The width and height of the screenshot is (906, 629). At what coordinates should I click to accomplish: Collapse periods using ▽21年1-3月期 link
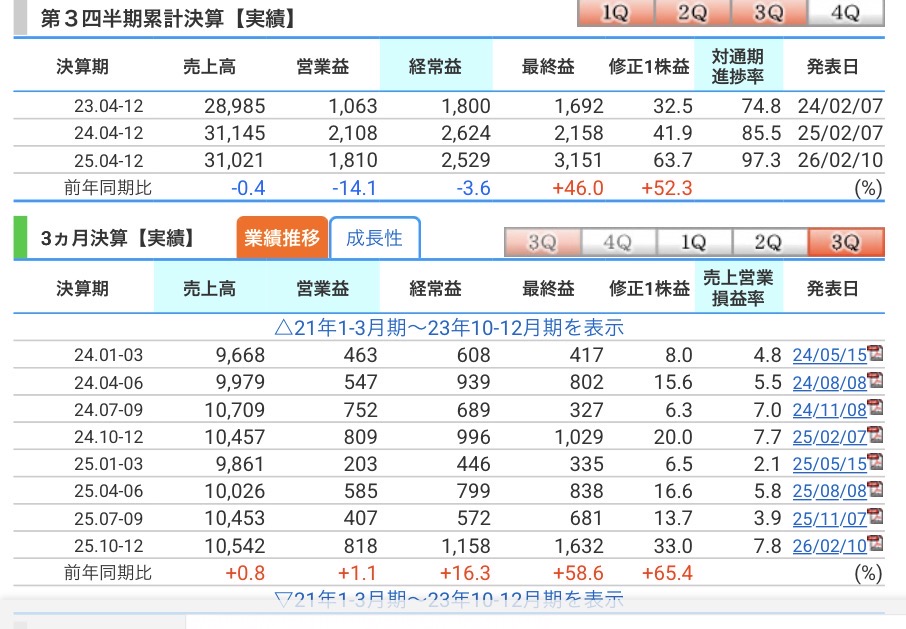[449, 599]
